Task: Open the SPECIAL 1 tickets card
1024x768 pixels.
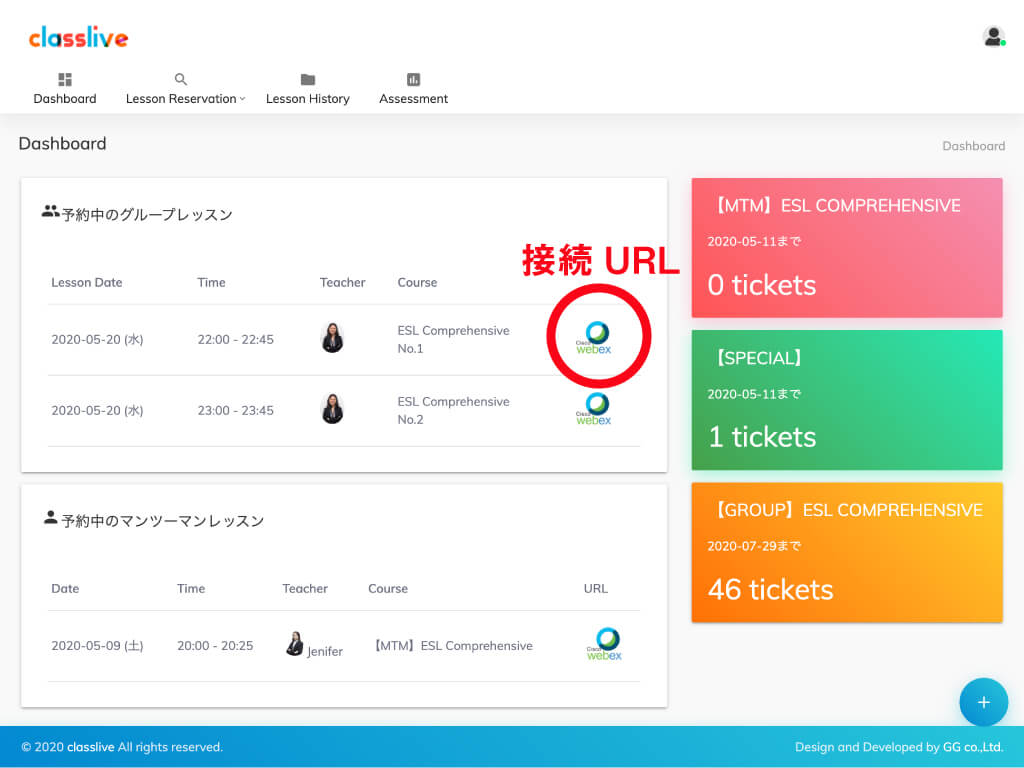Action: [x=847, y=400]
